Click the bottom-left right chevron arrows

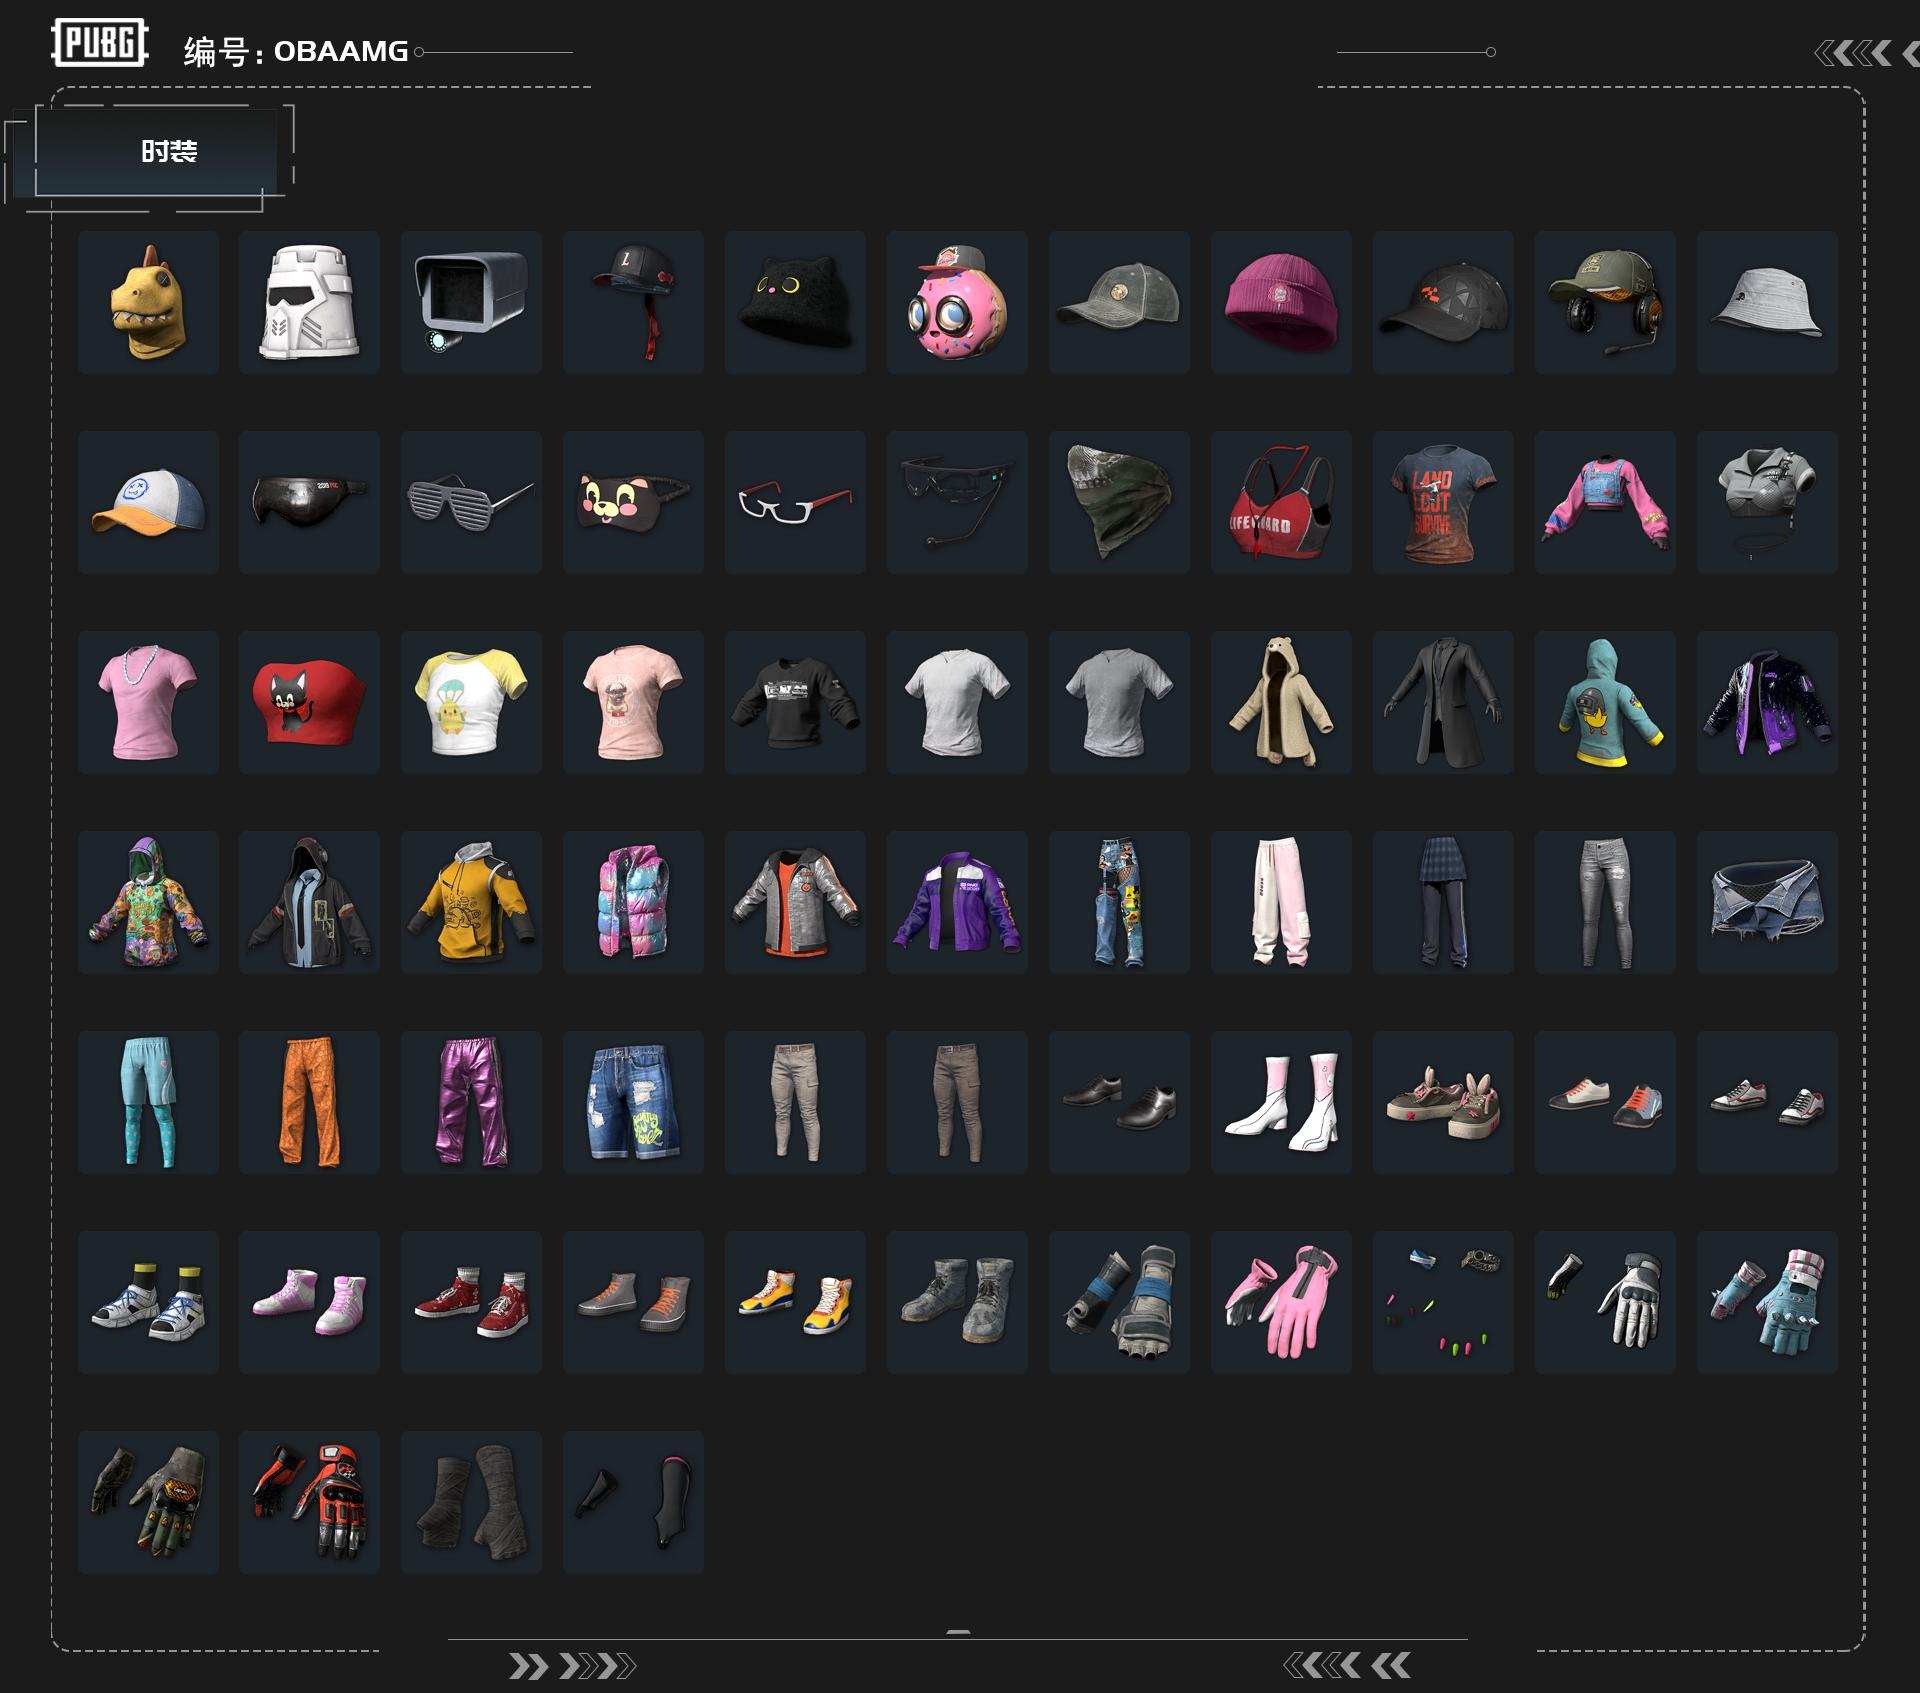tap(571, 1666)
